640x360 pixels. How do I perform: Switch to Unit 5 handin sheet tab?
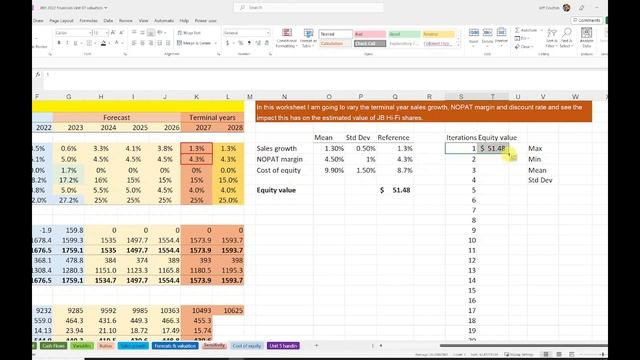coord(283,346)
